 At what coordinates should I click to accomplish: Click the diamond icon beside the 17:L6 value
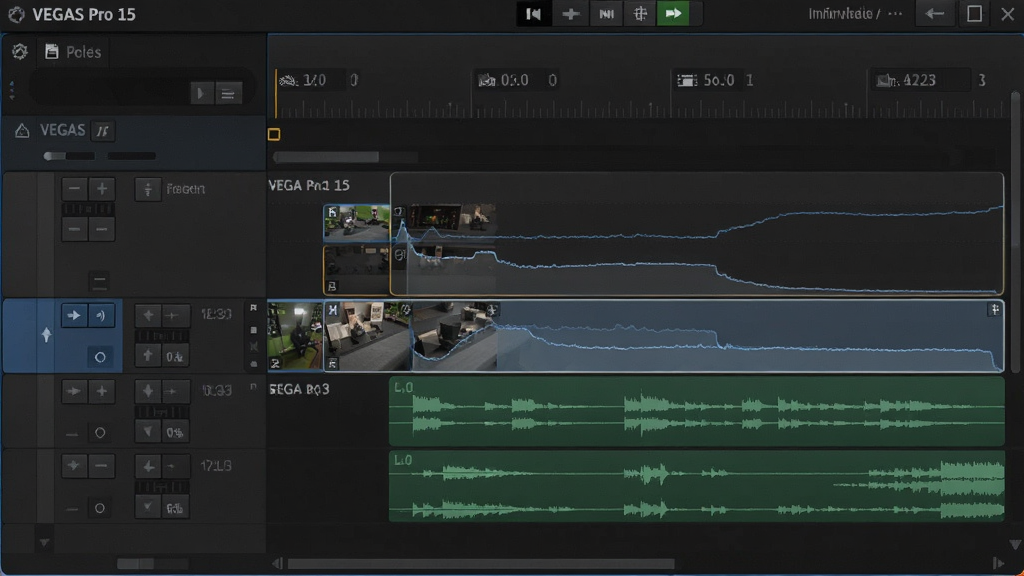pos(148,466)
